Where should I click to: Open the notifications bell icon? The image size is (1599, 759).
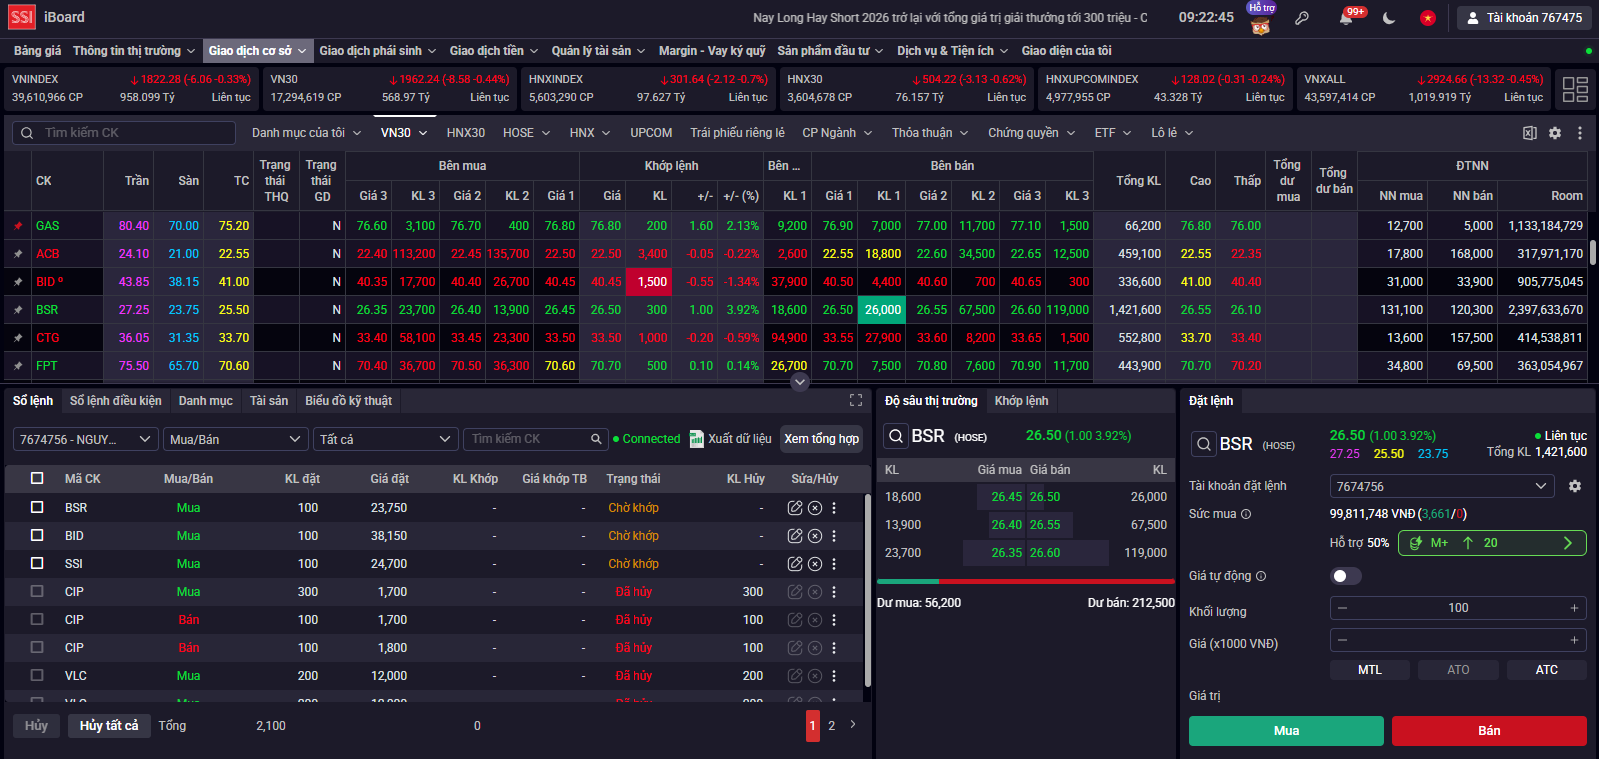click(x=1346, y=18)
